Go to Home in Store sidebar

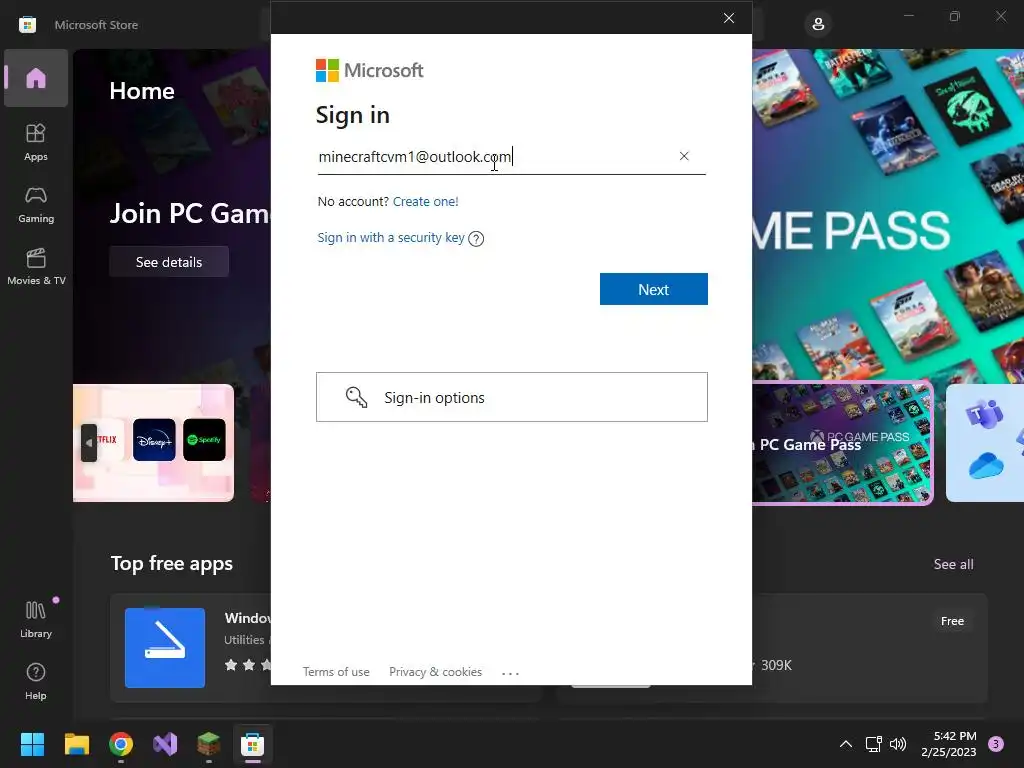(36, 78)
